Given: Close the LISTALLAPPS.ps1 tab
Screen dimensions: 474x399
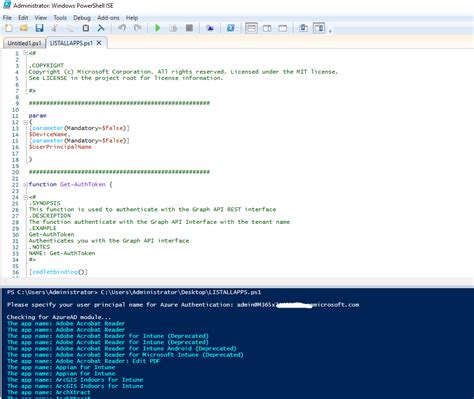Looking at the screenshot, I should coord(99,43).
